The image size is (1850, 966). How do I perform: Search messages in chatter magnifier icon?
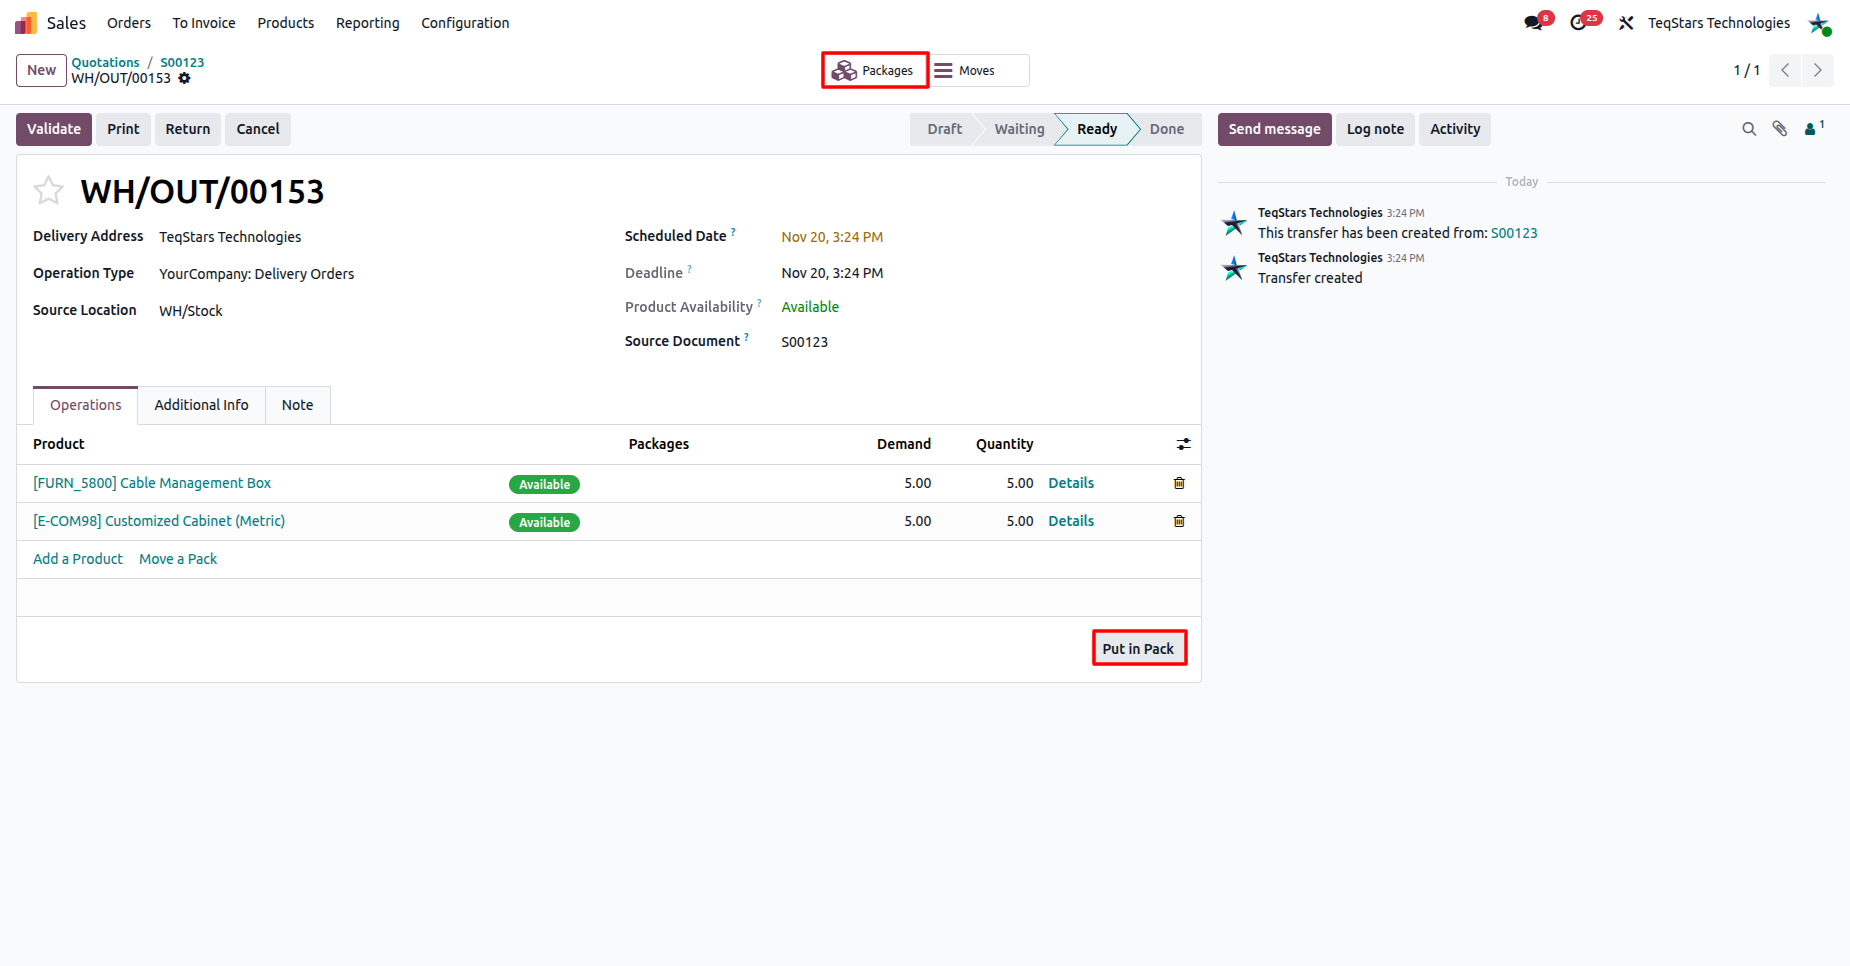pos(1749,129)
